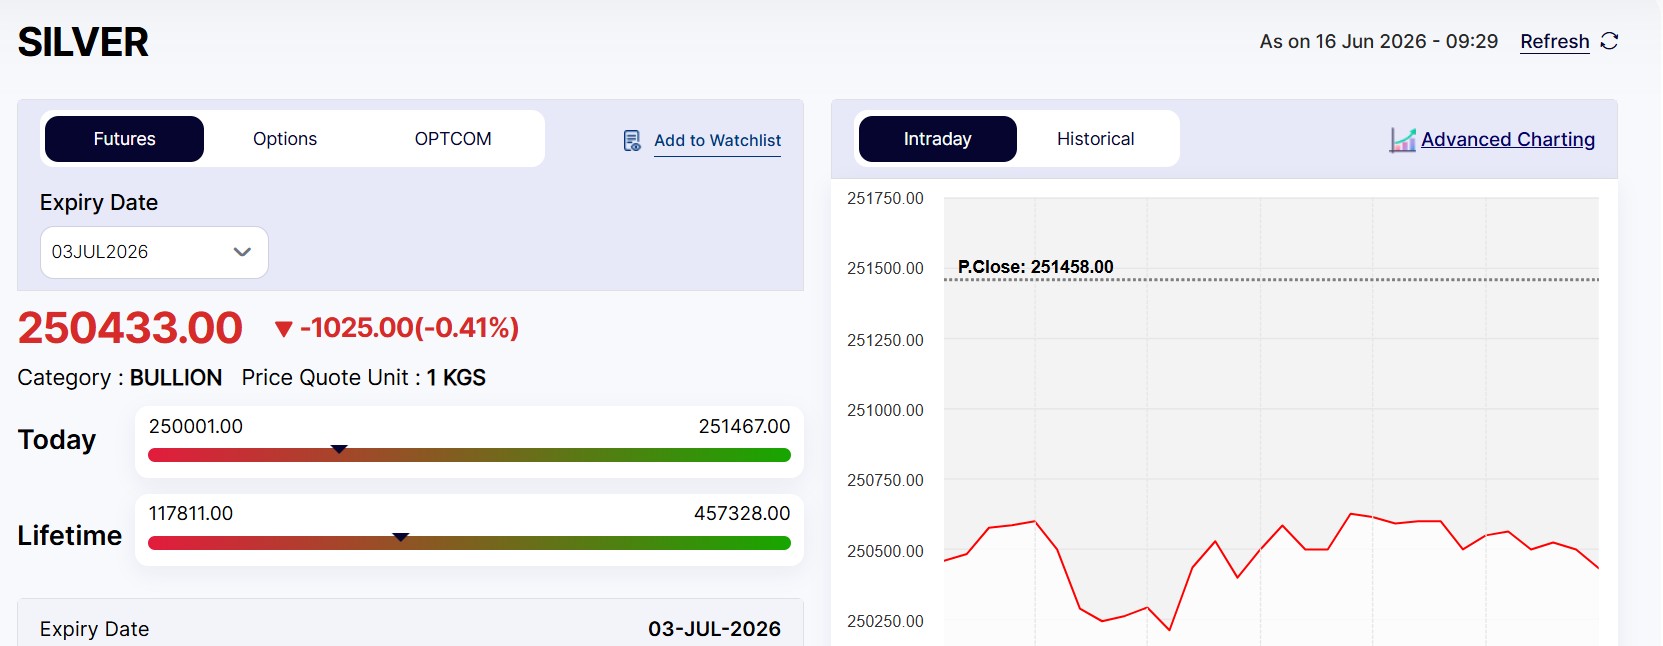1663x646 pixels.
Task: Click the red down-triangle price change indicator
Action: click(283, 329)
